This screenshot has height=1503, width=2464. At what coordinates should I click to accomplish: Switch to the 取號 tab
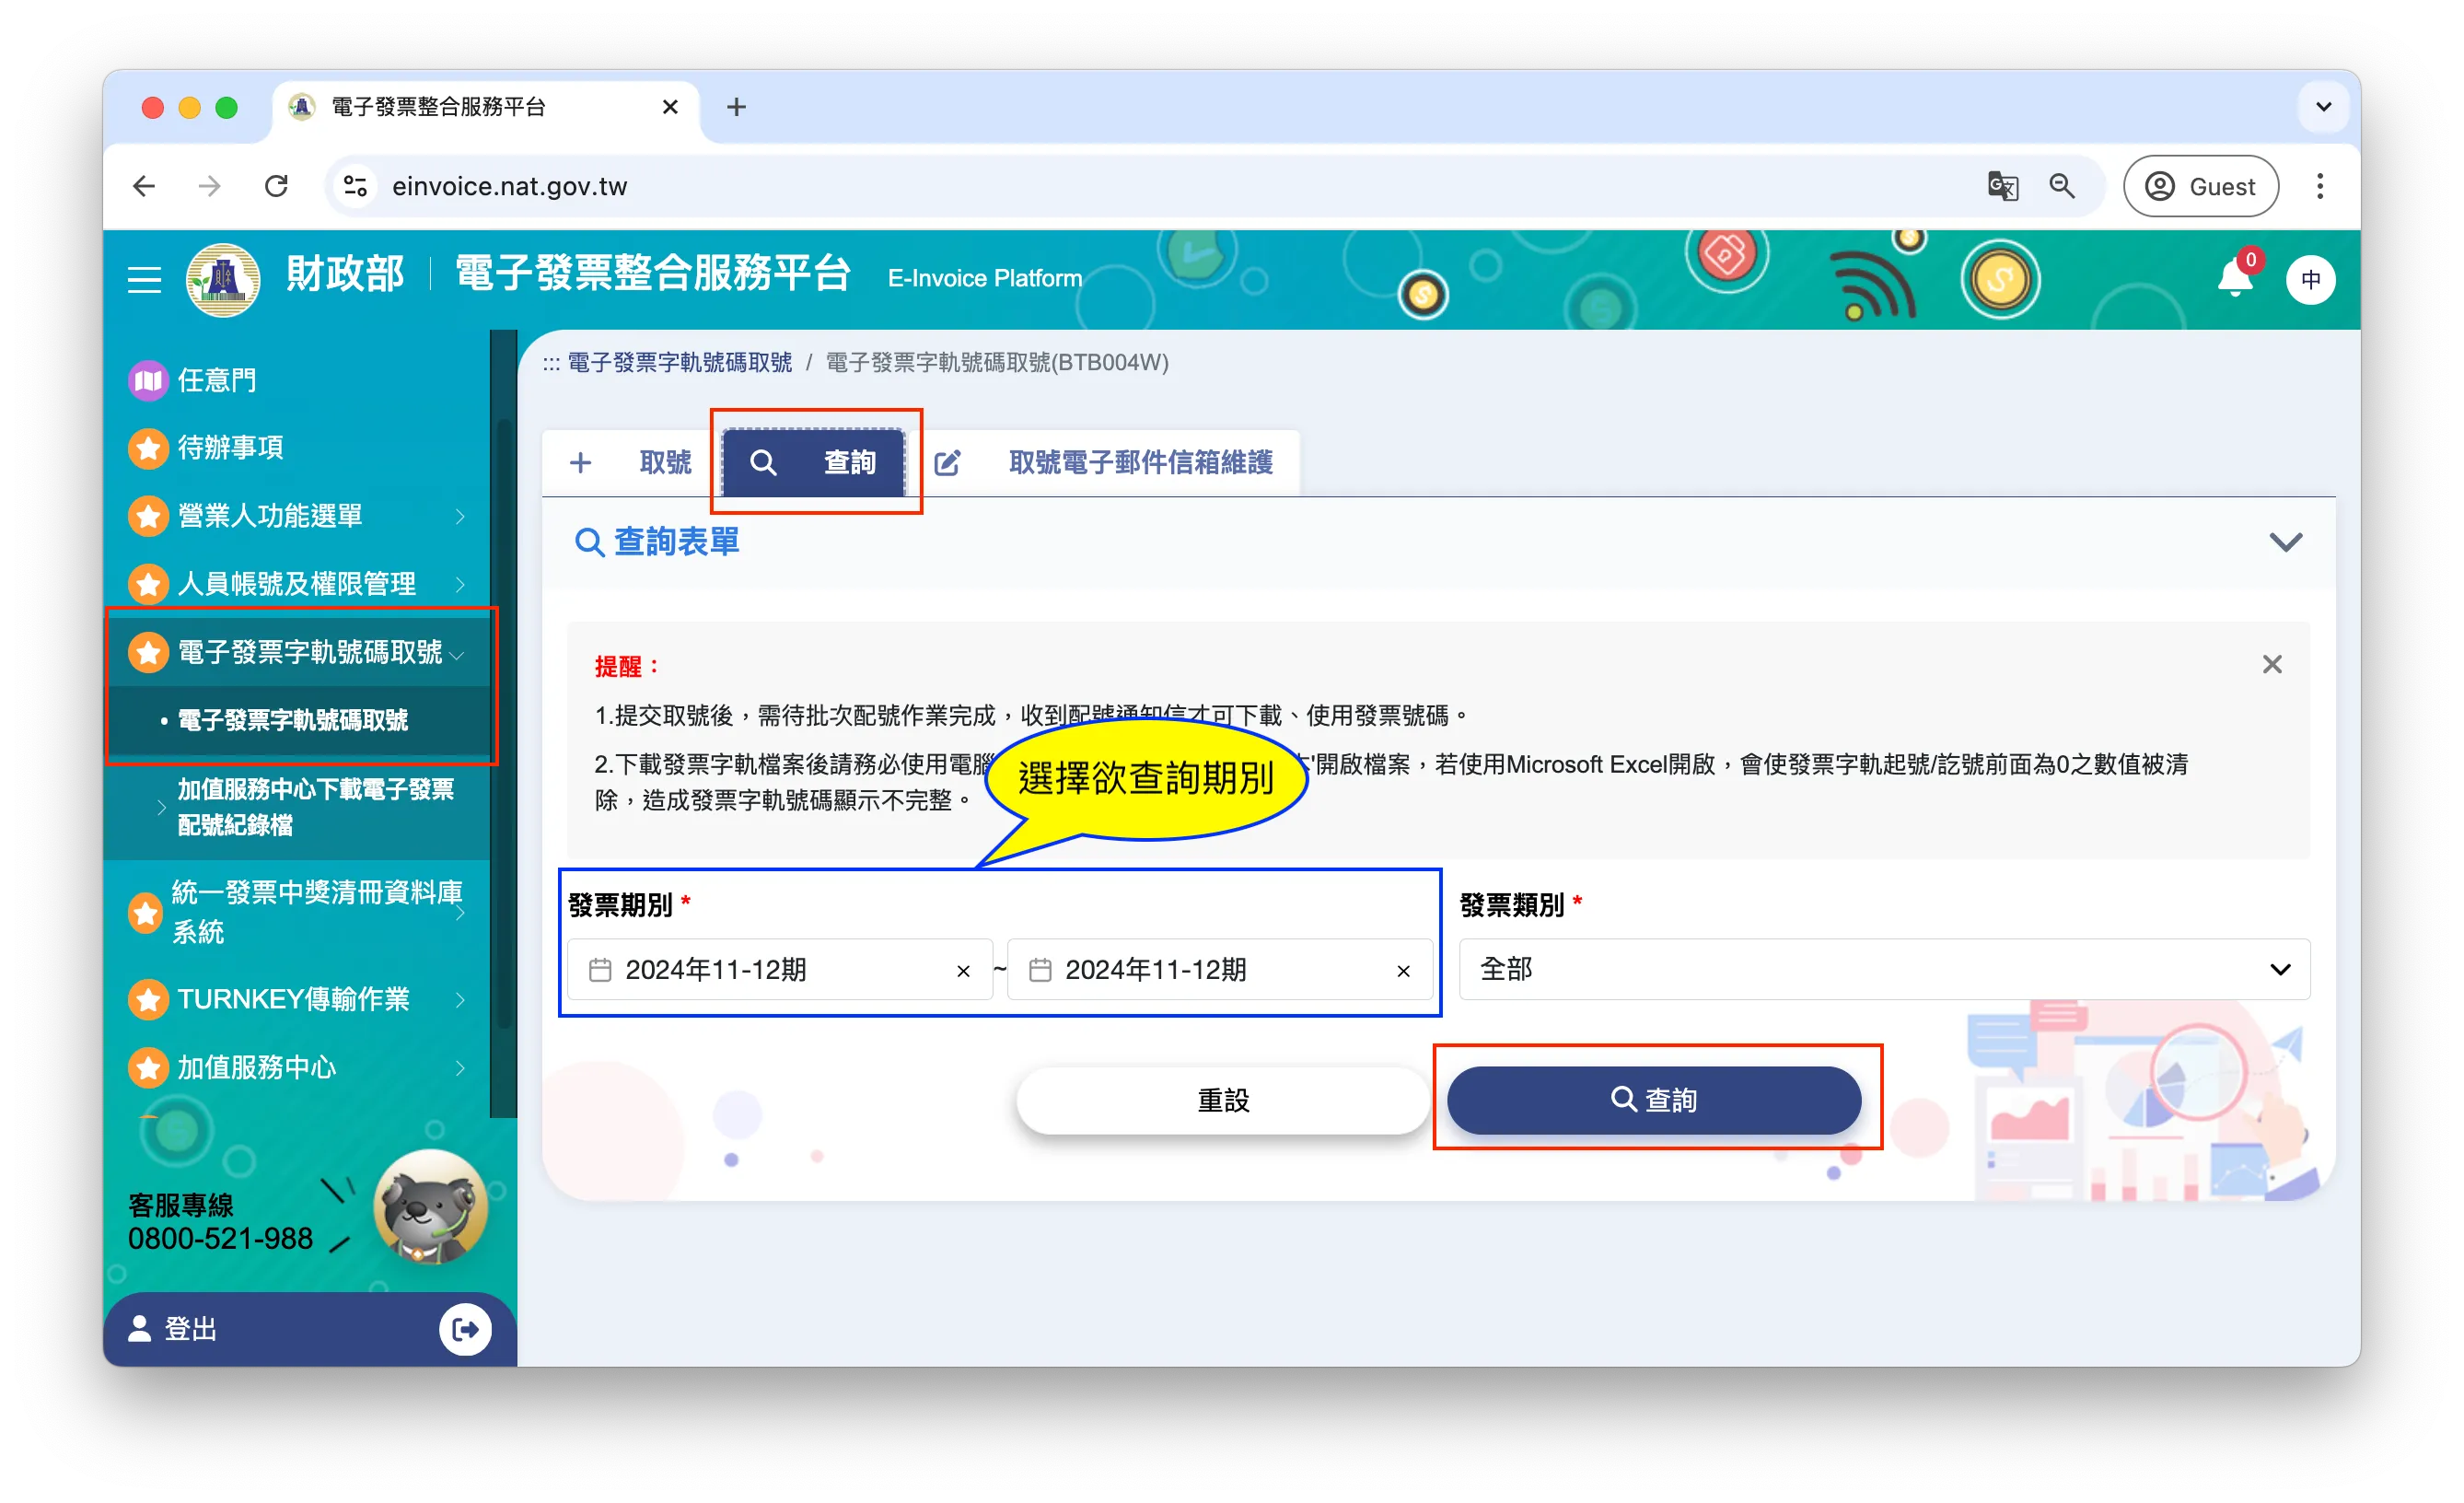pos(632,462)
